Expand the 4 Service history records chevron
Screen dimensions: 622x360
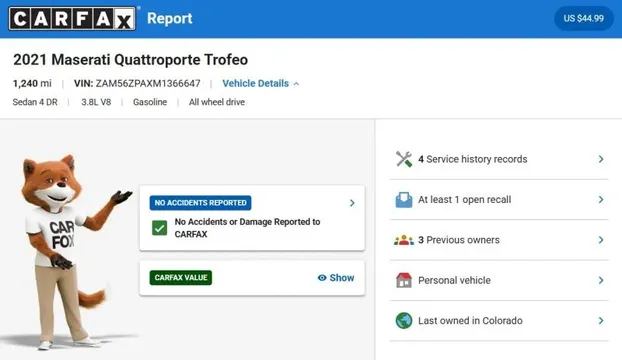601,159
